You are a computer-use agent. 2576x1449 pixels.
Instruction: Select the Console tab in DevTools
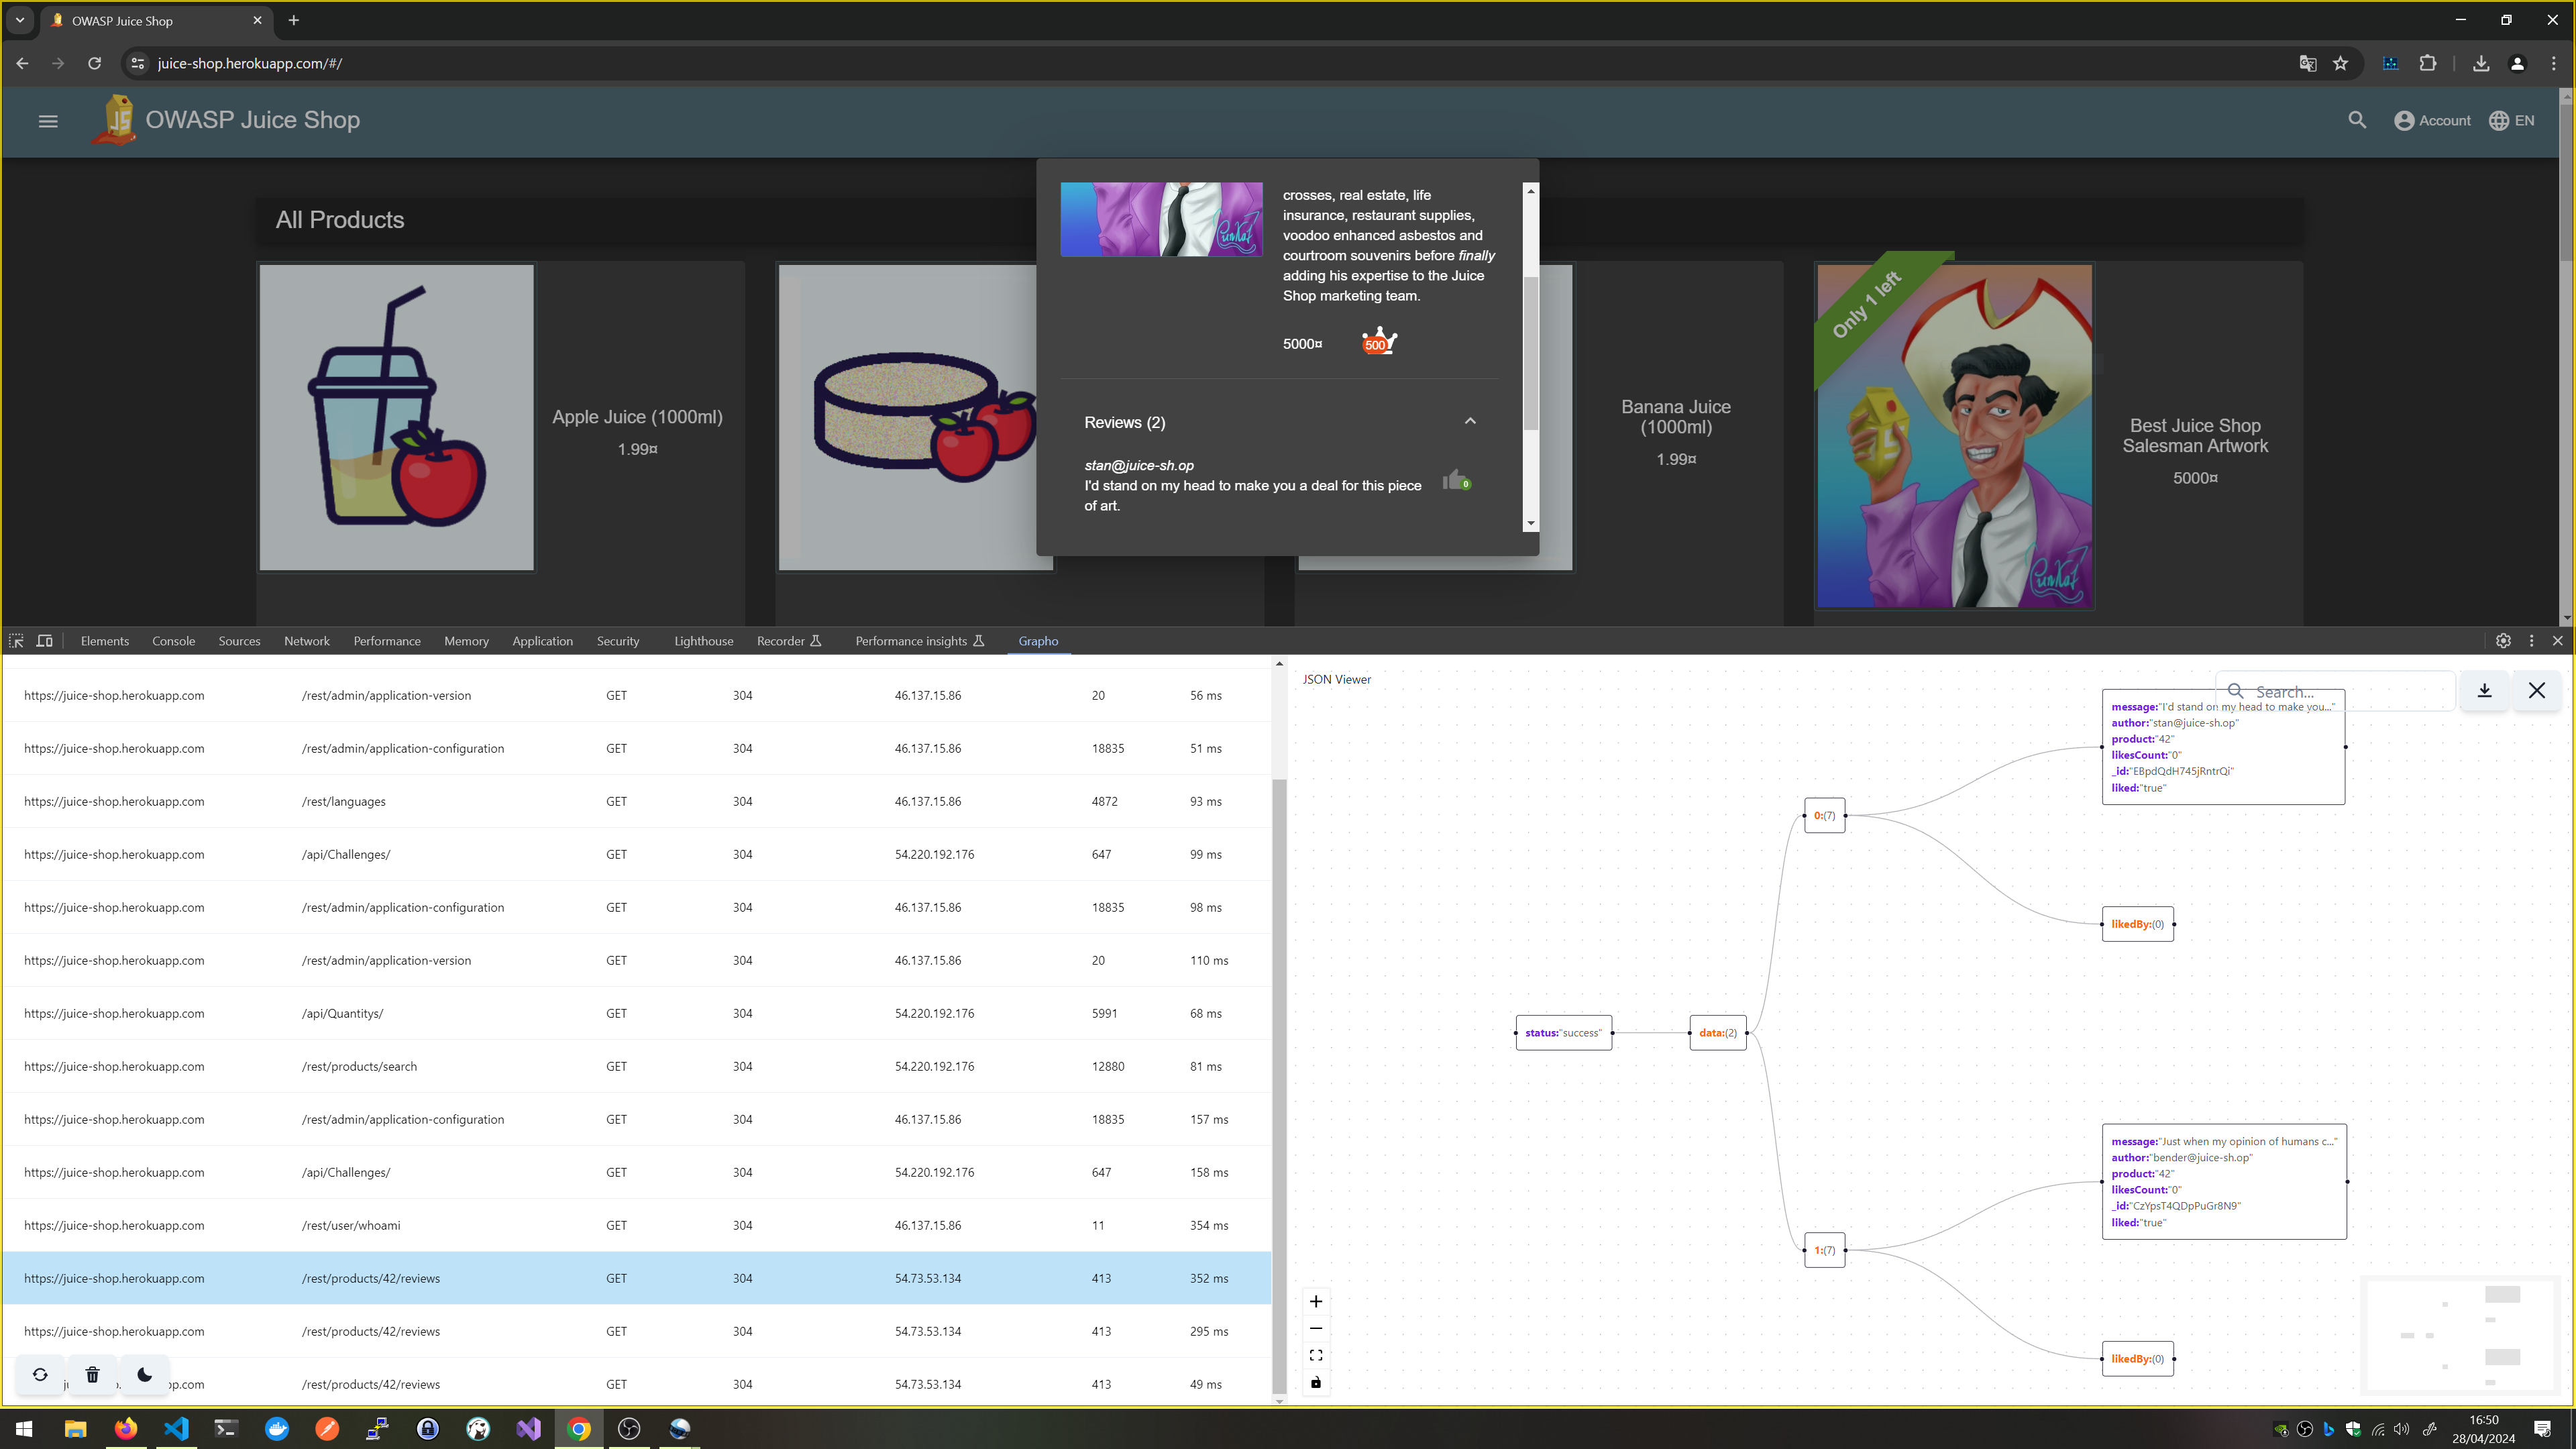coord(172,641)
